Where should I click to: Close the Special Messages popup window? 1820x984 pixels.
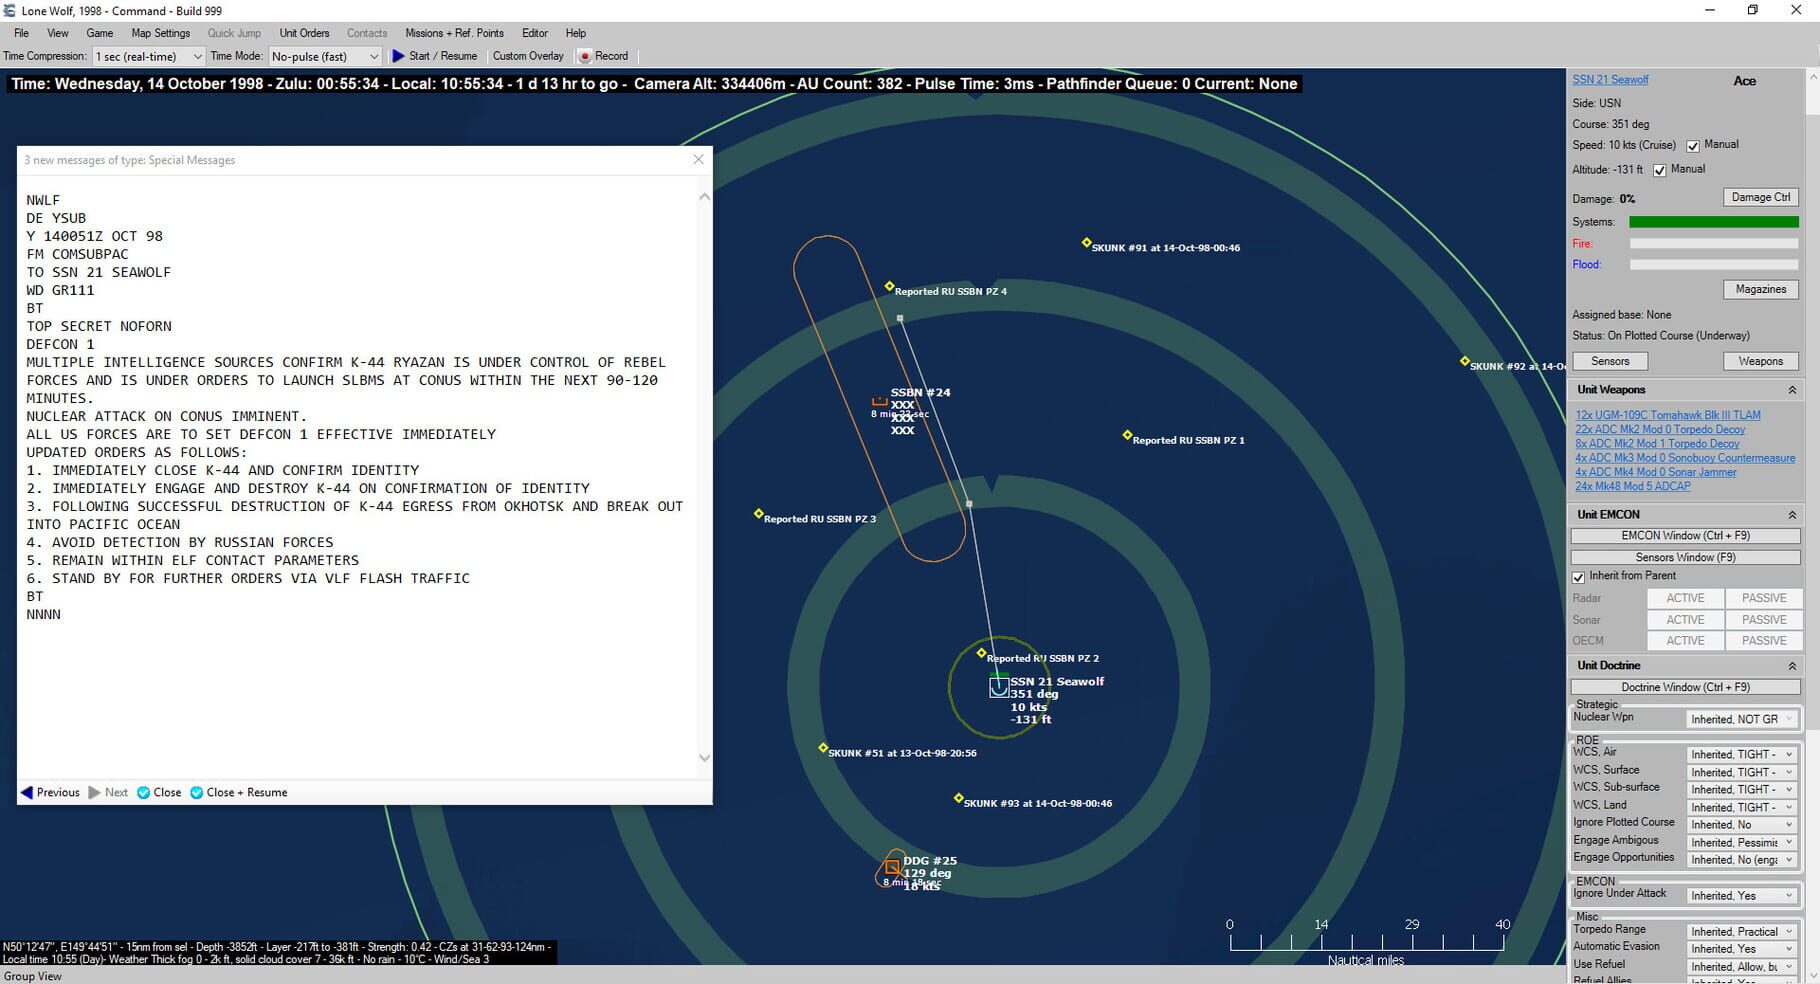698,159
